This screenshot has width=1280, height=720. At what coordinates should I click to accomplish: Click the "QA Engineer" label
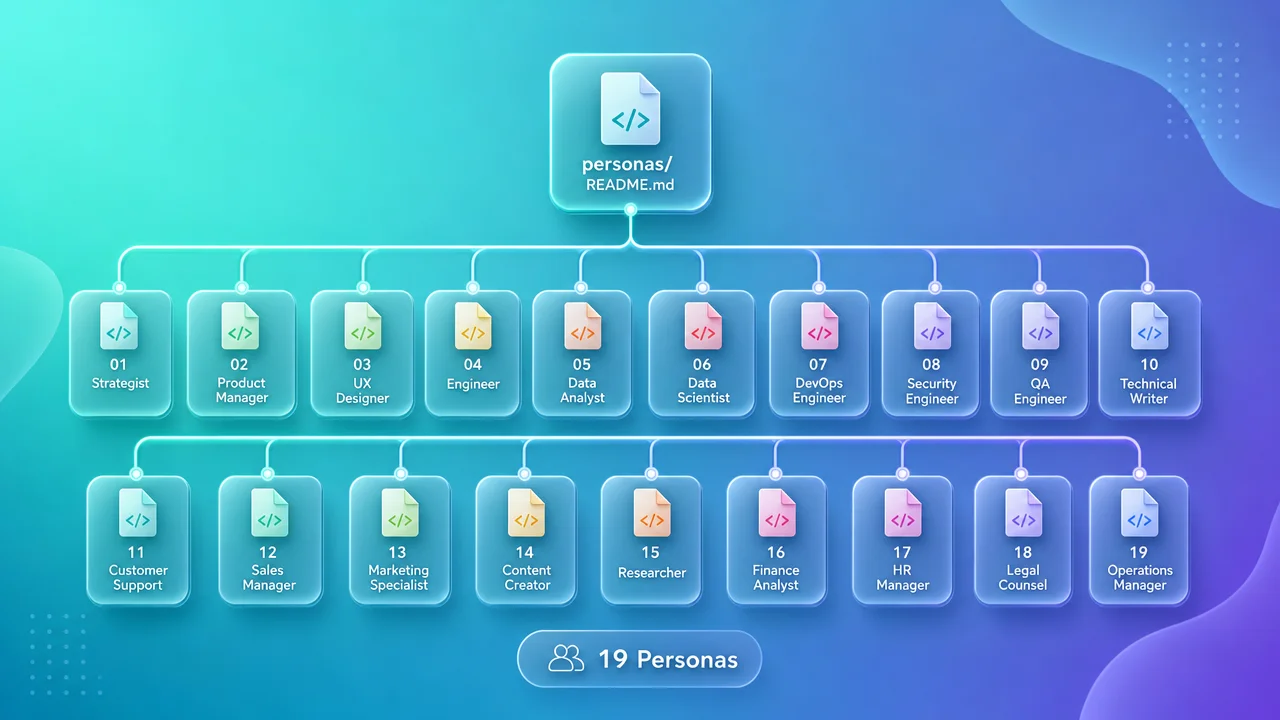coord(1040,390)
